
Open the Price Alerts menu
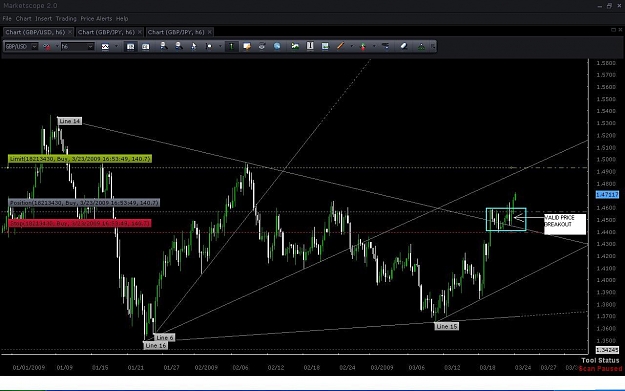click(96, 19)
